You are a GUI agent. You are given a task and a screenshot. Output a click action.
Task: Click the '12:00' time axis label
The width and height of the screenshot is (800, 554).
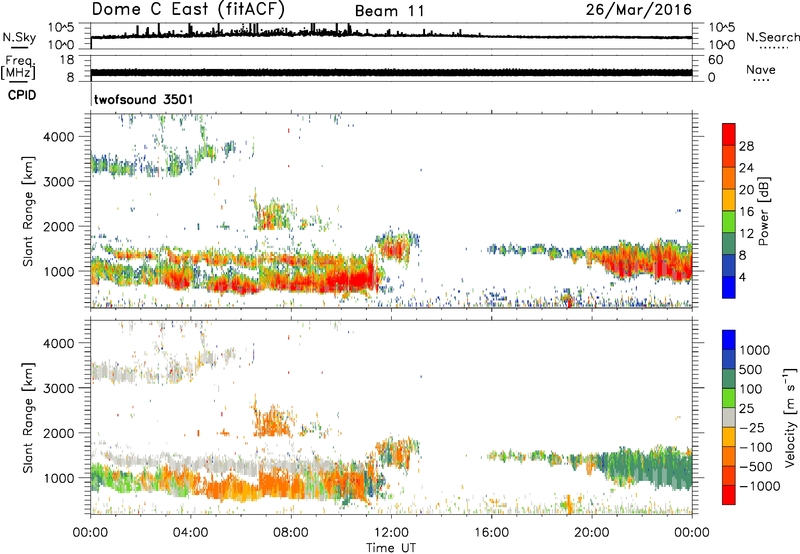391,533
